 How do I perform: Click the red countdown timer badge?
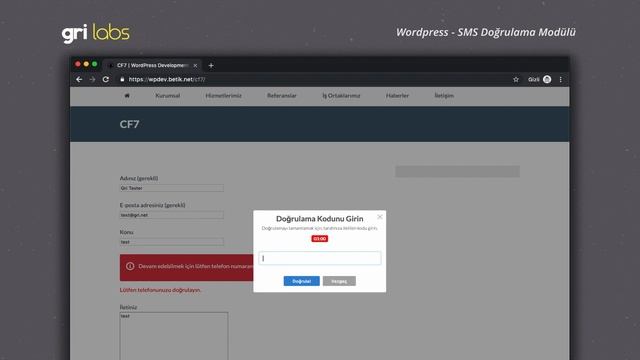click(320, 239)
